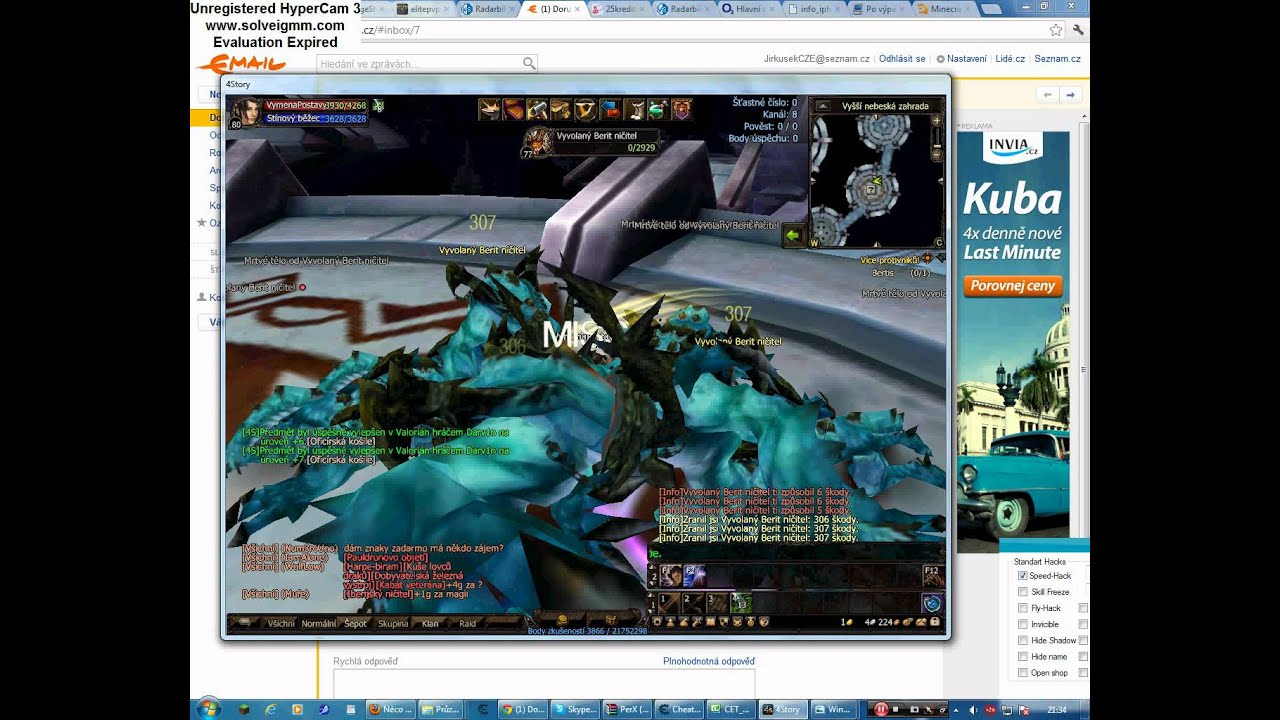1280x720 pixels.
Task: Select the Raid chat tab
Action: pos(467,623)
